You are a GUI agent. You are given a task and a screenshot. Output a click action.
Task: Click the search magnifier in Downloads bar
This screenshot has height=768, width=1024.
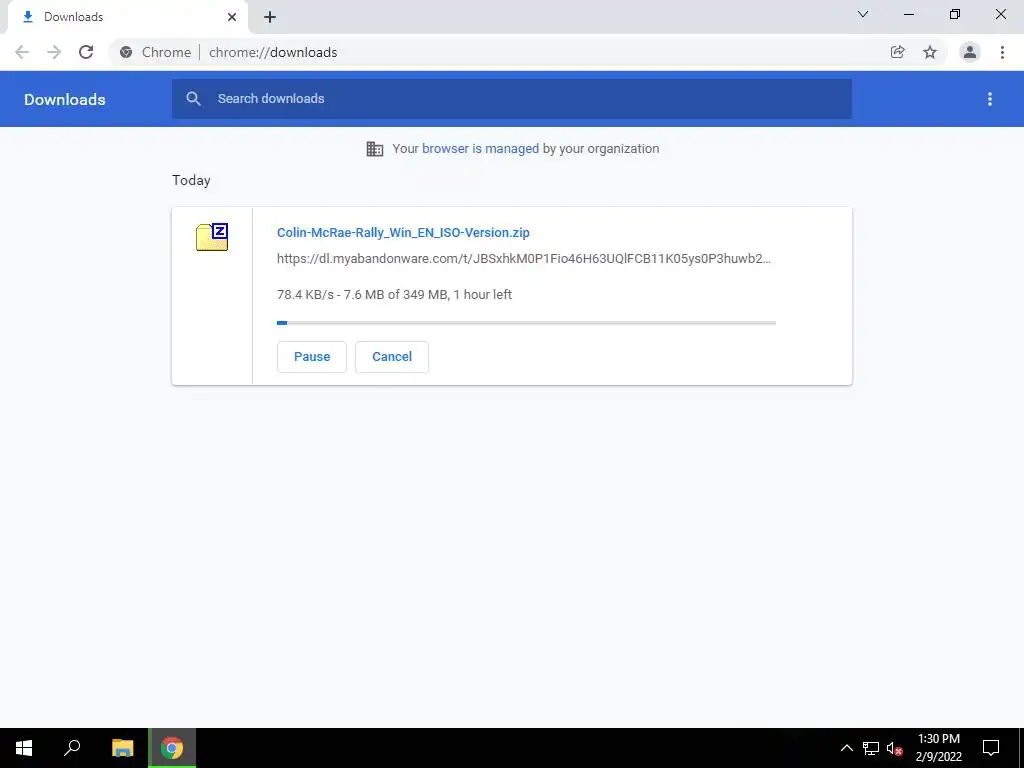pos(193,99)
